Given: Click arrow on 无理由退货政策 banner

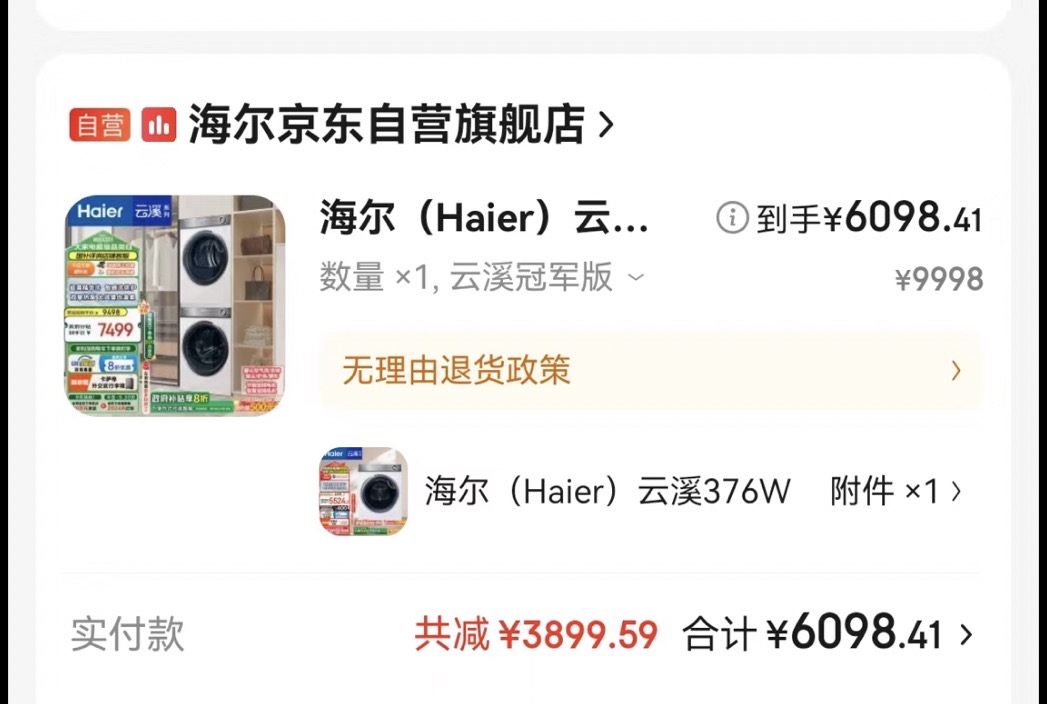Looking at the screenshot, I should coord(956,371).
